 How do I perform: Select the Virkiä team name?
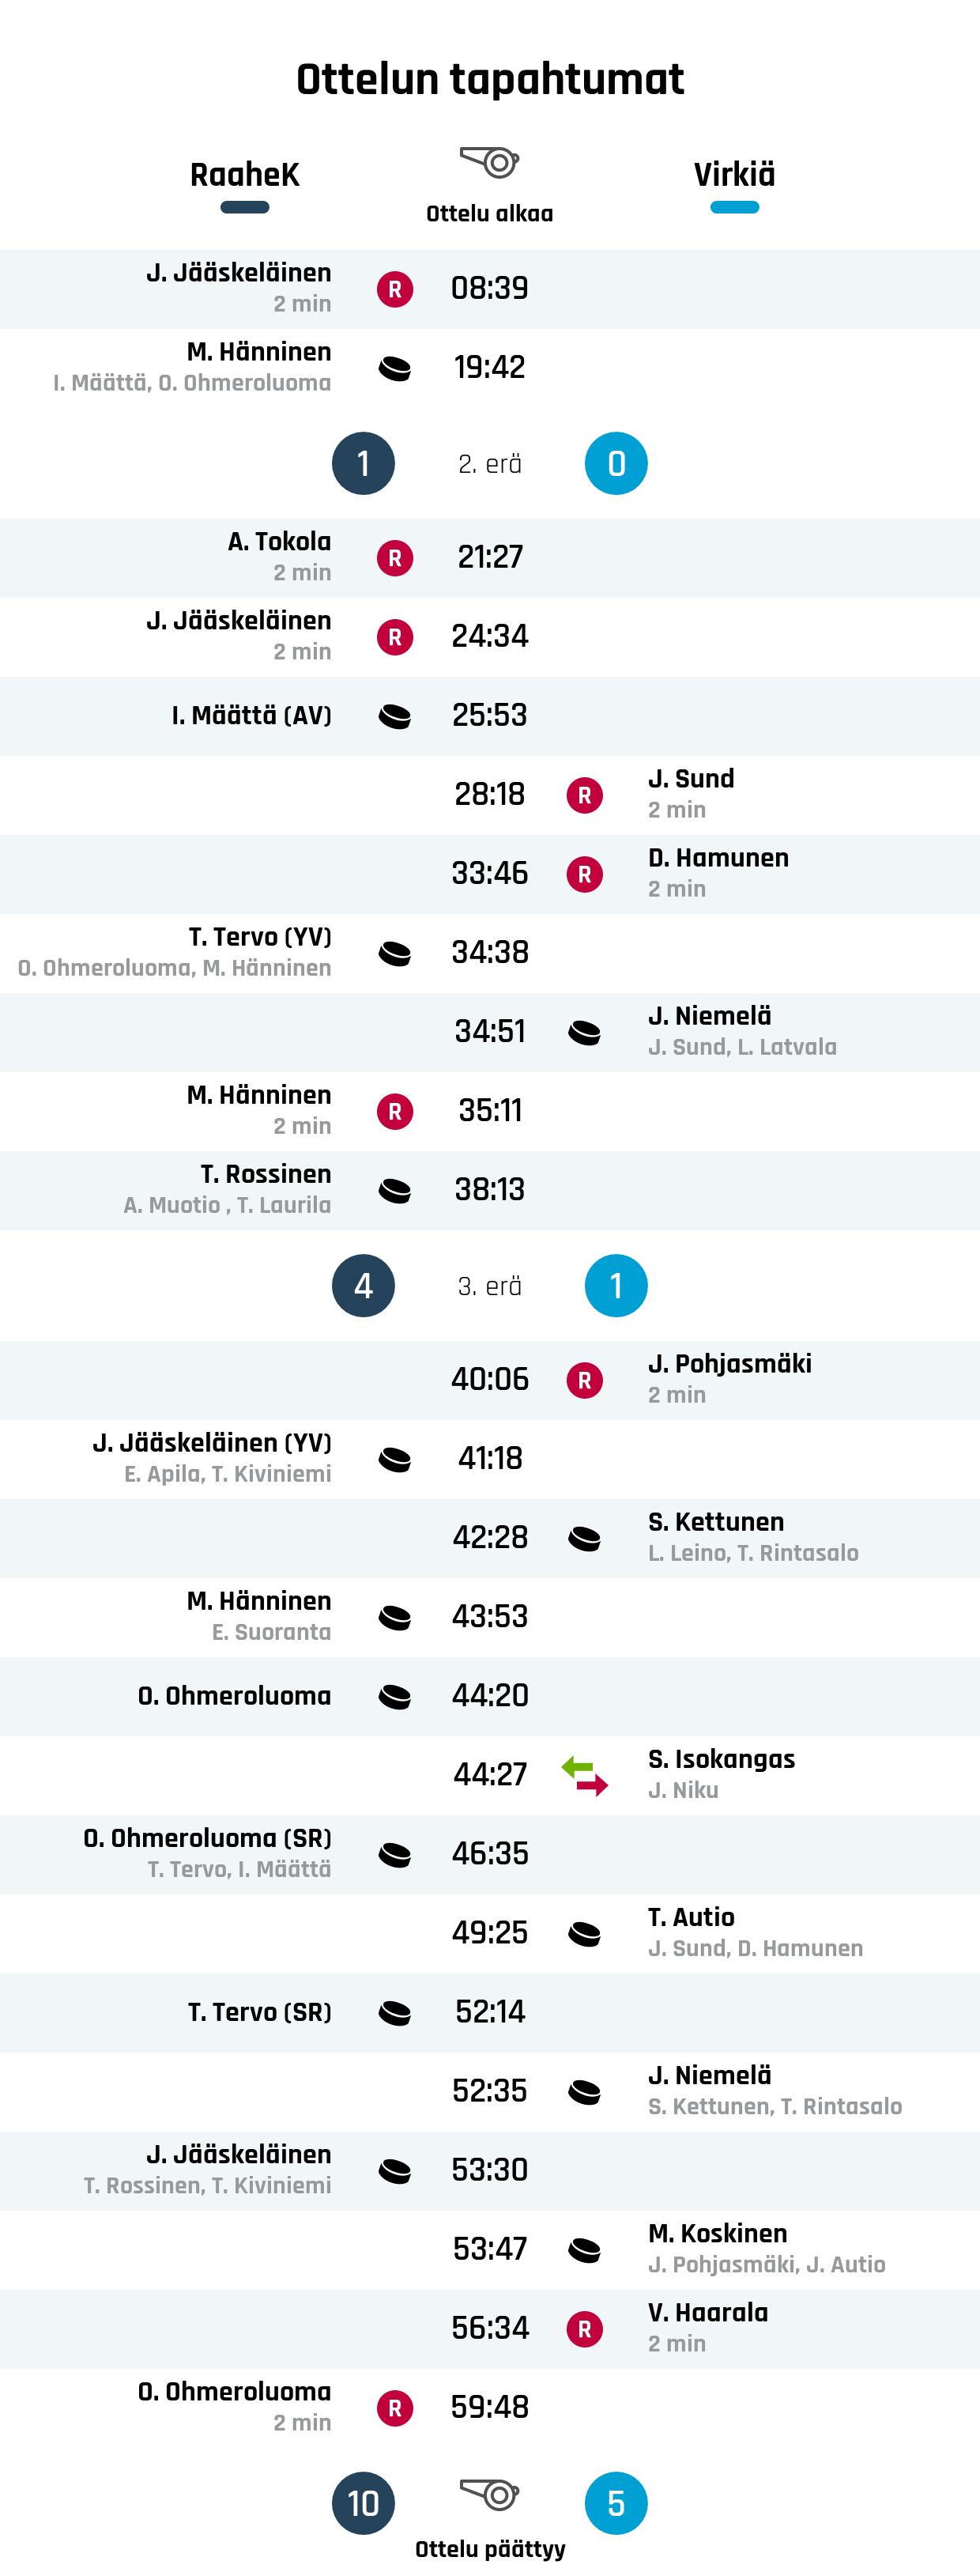(x=735, y=174)
